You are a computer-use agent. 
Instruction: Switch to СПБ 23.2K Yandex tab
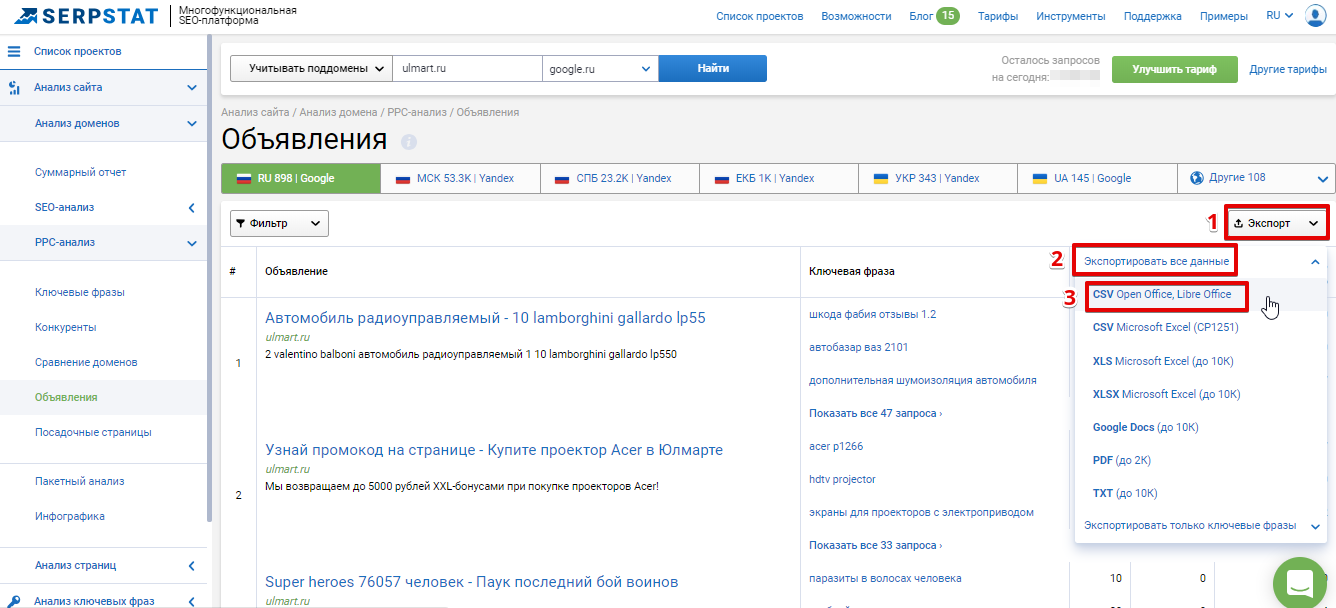[x=619, y=179]
